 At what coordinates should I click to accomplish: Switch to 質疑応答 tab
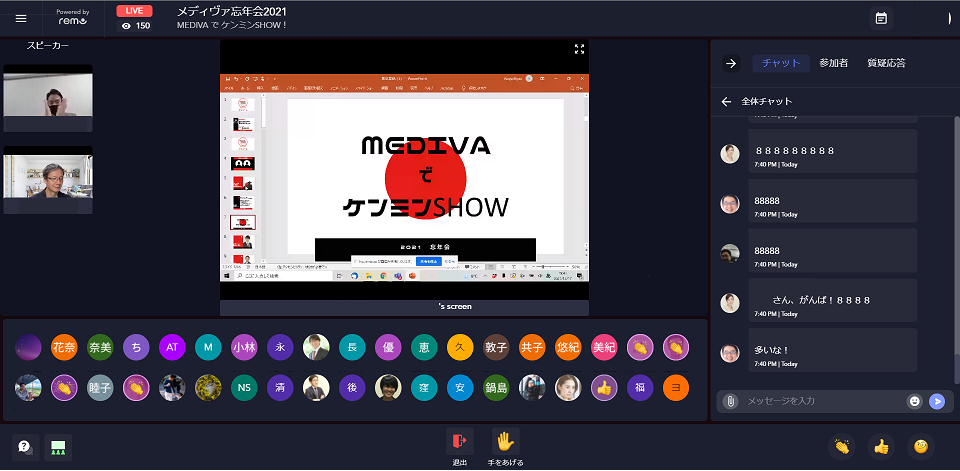[886, 63]
